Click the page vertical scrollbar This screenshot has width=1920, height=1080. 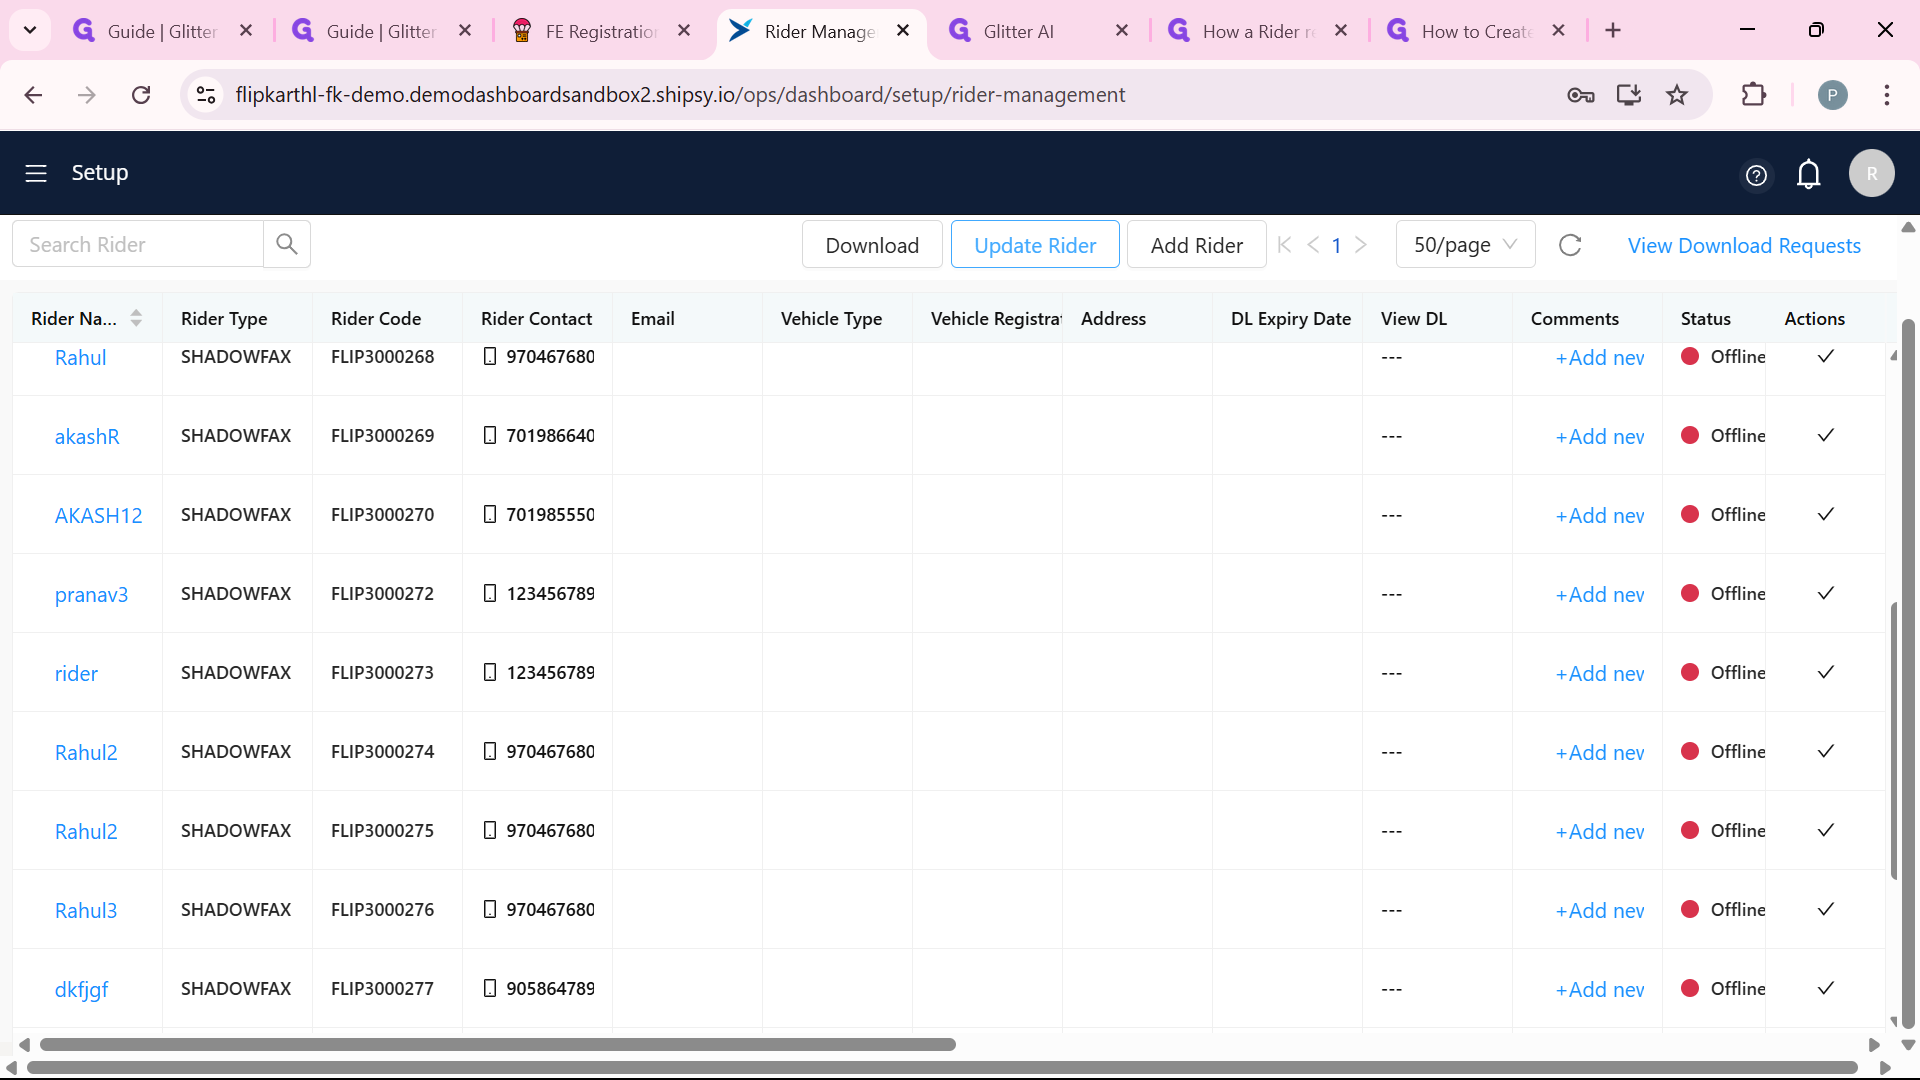pyautogui.click(x=1908, y=676)
